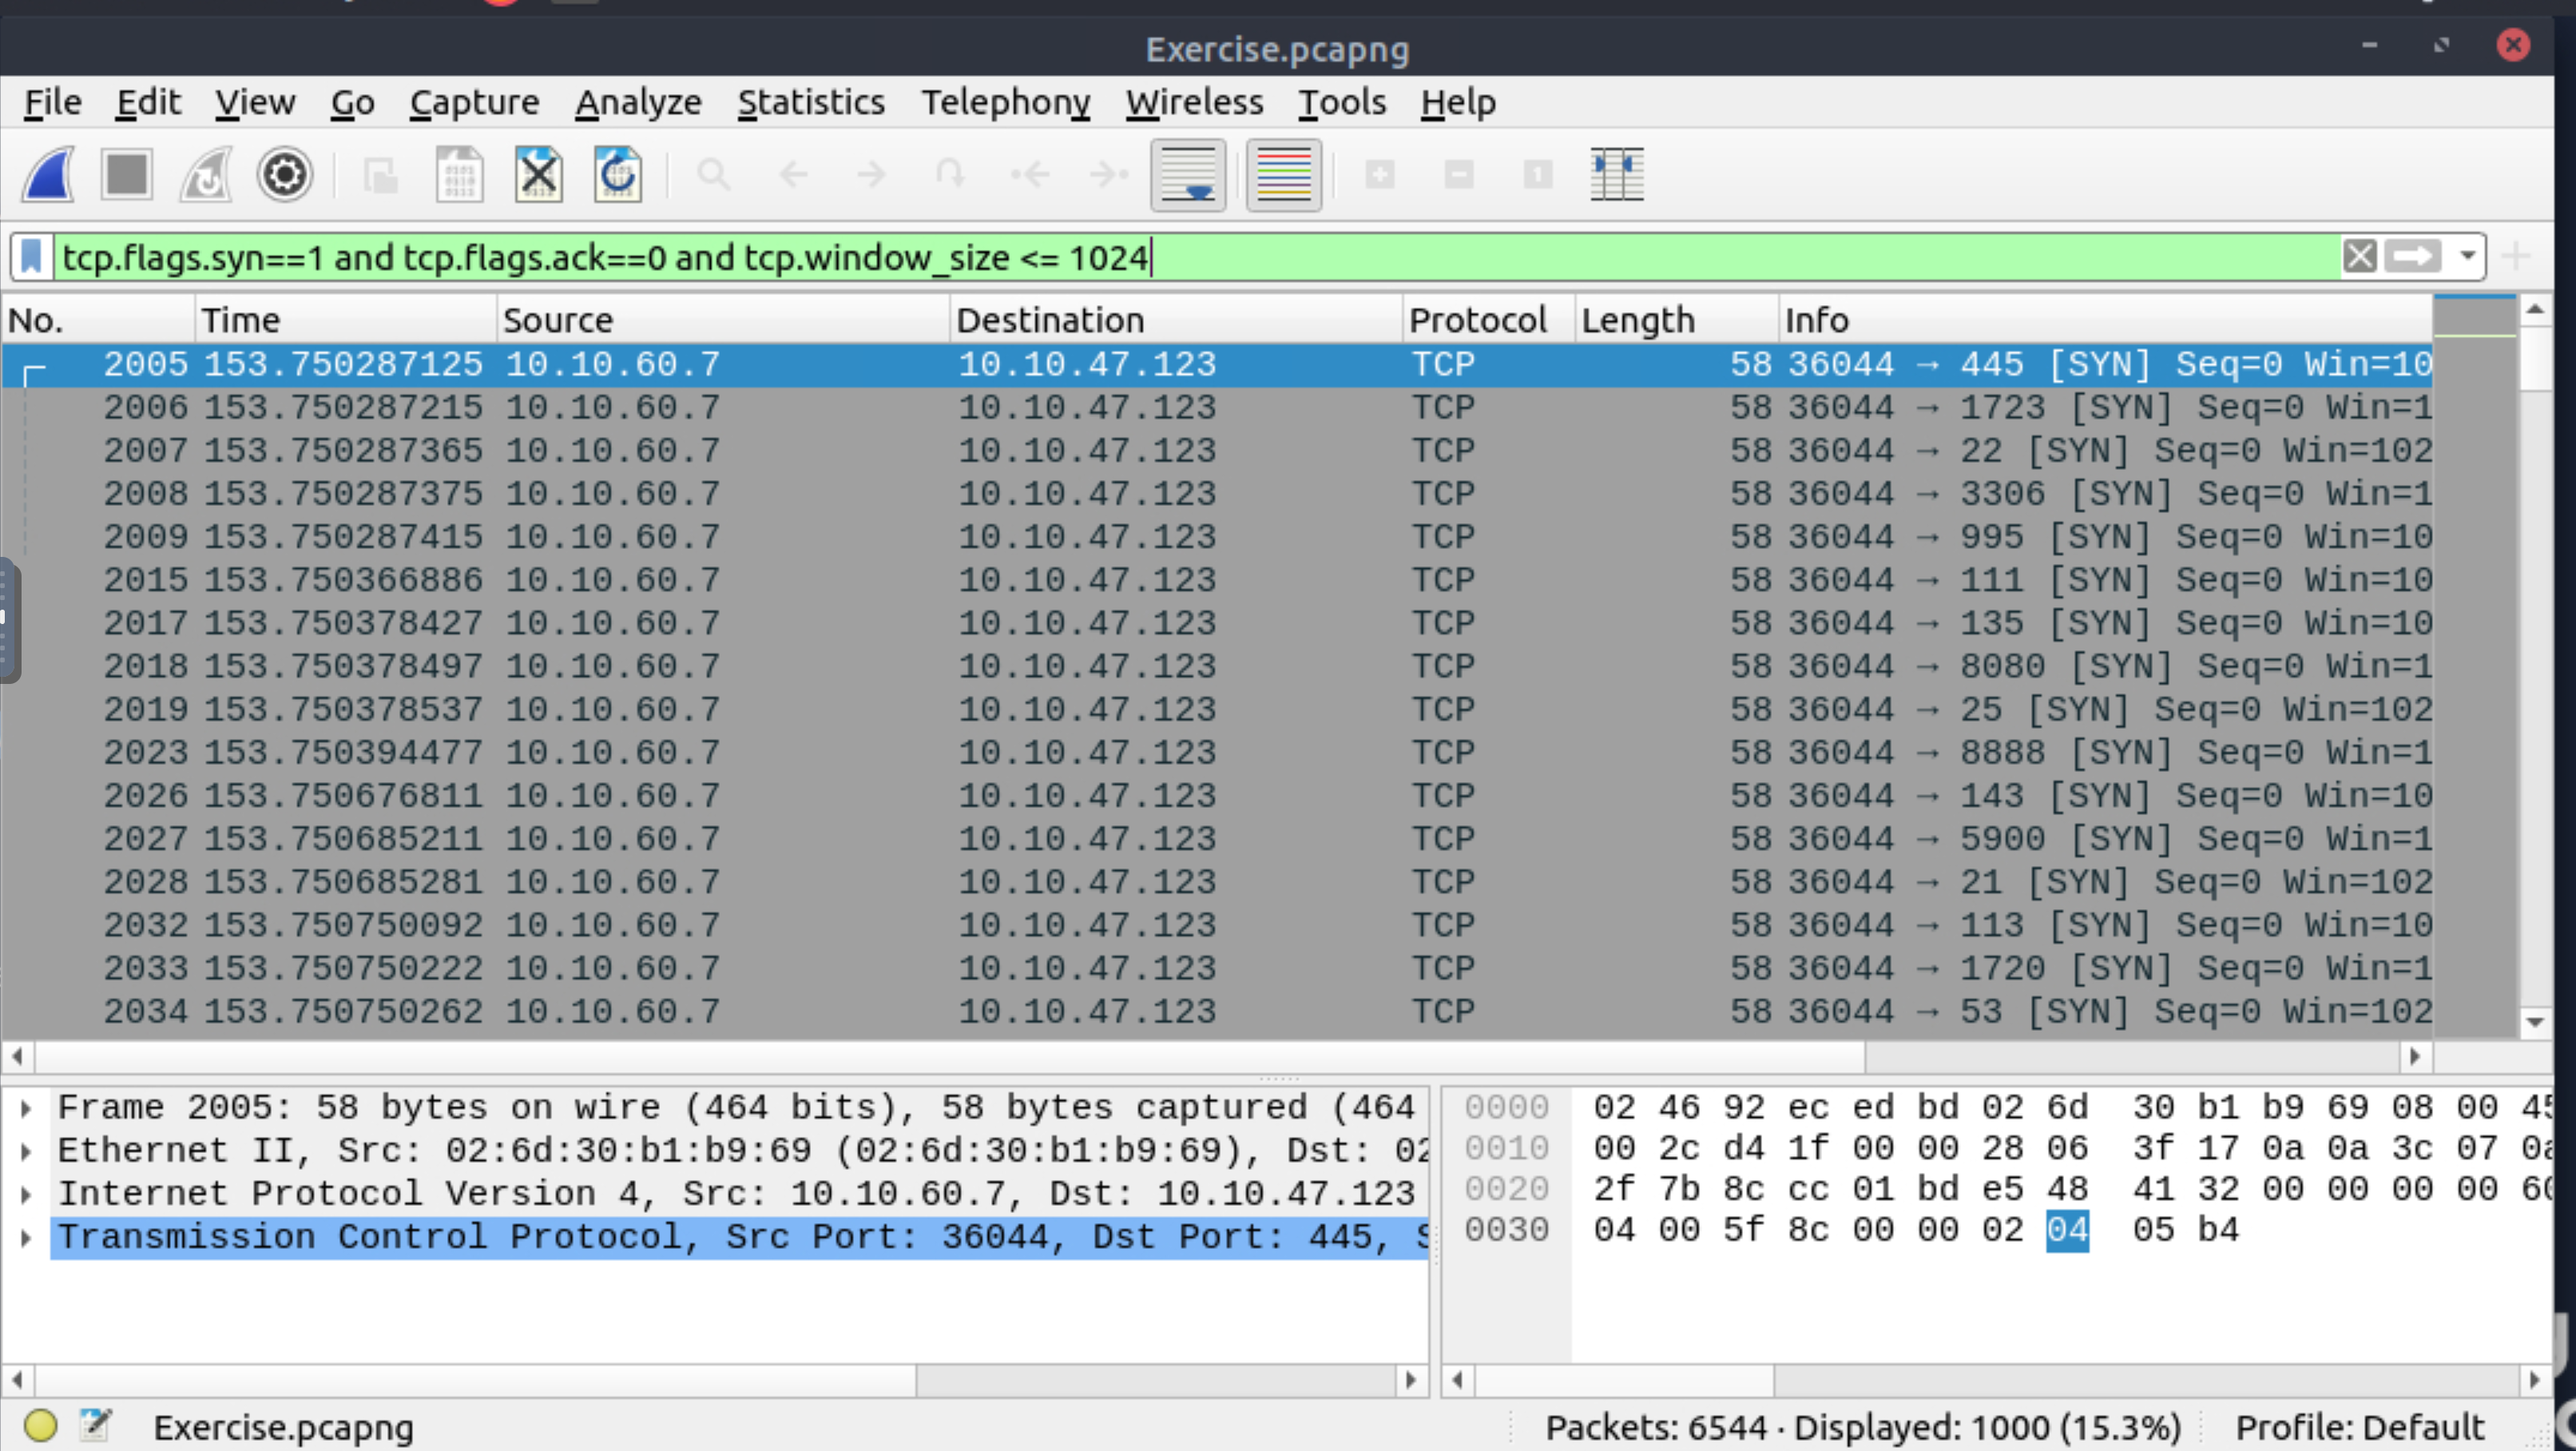Open the Go menu
2576x1451 pixels.
[352, 102]
